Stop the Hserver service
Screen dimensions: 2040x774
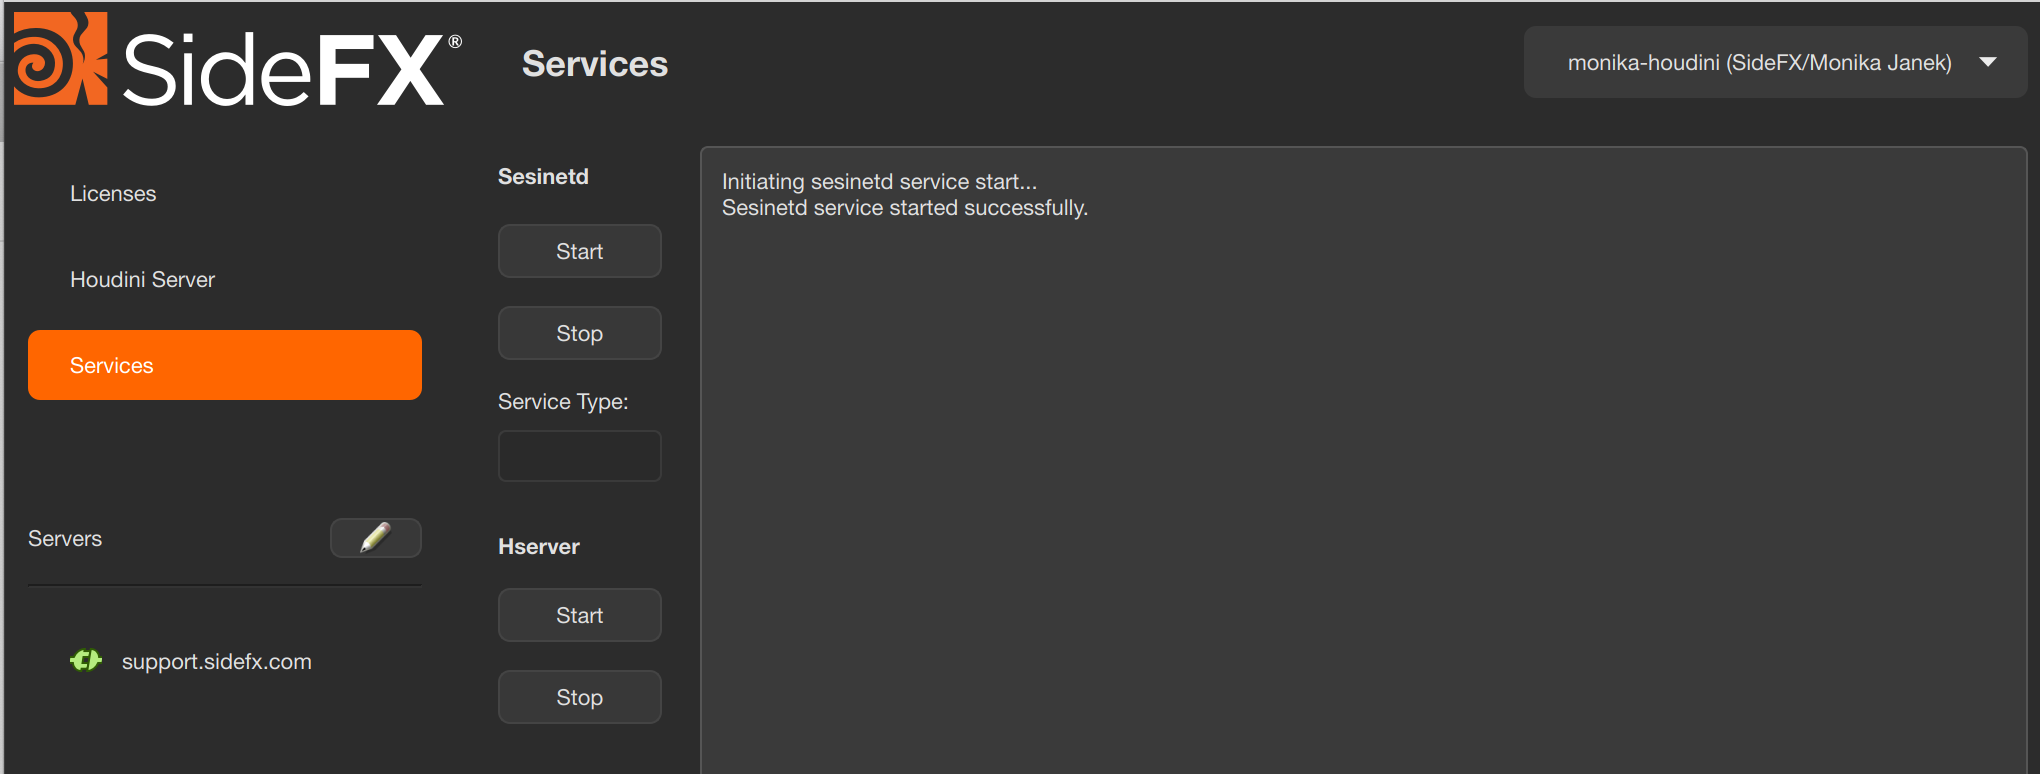(x=579, y=697)
